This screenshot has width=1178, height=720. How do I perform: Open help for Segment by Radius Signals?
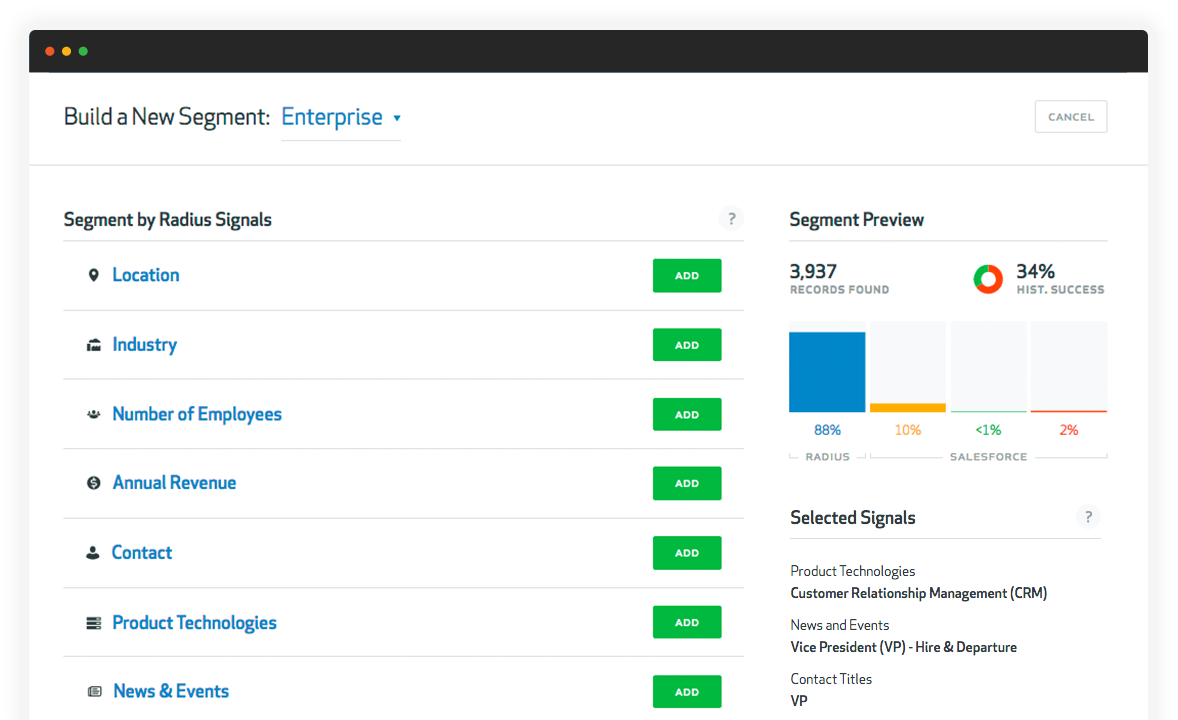point(731,219)
